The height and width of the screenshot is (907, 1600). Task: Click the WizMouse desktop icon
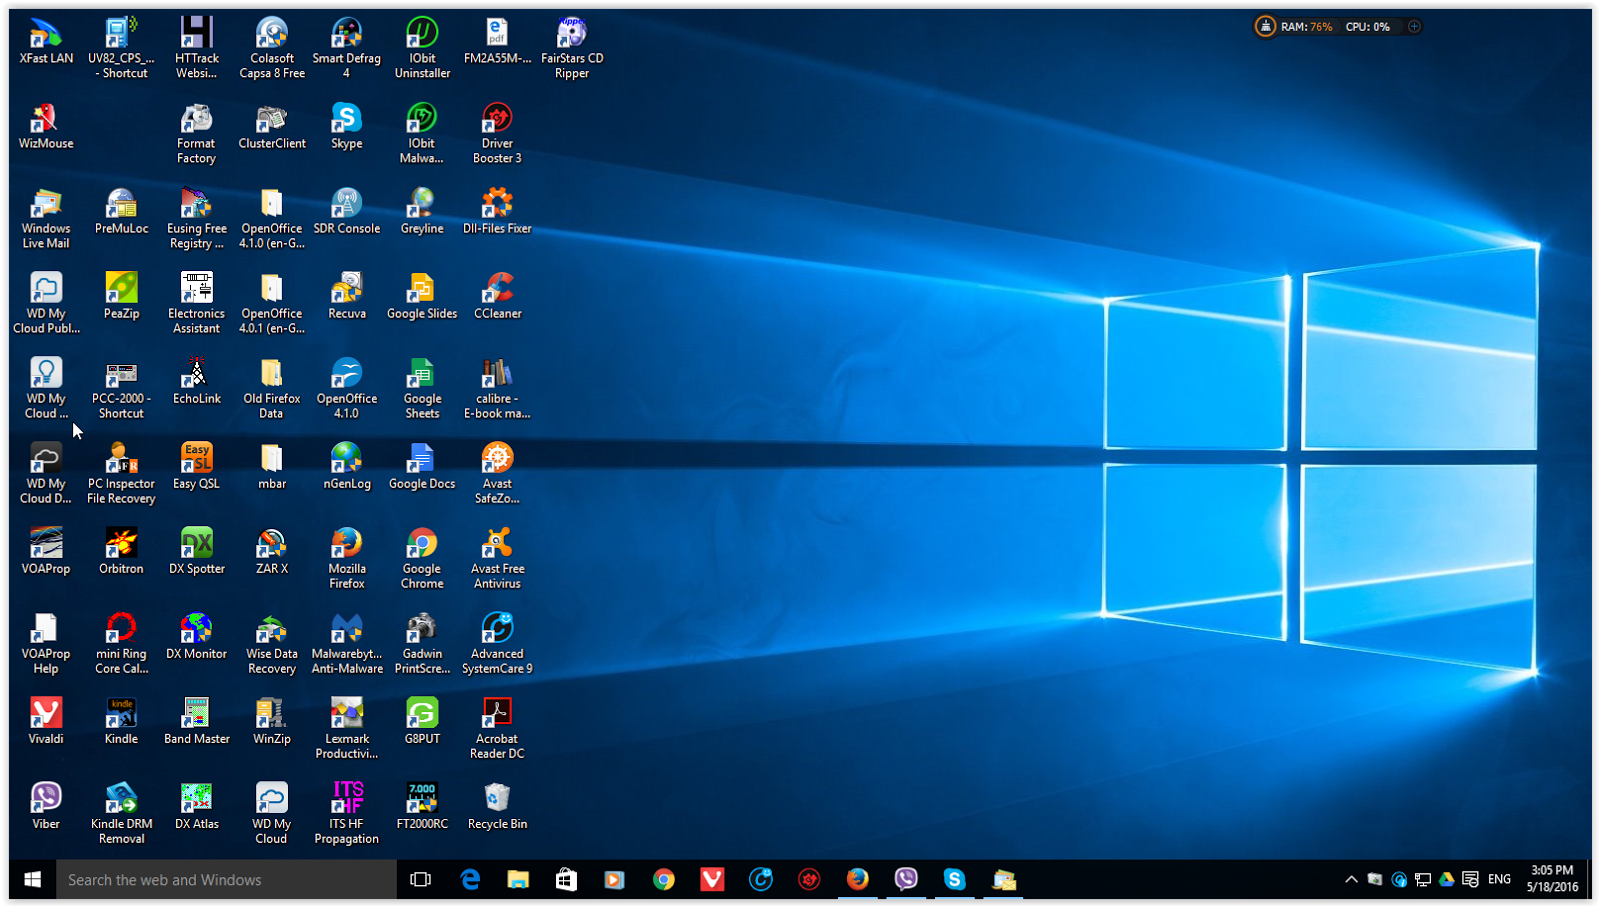[x=46, y=127]
